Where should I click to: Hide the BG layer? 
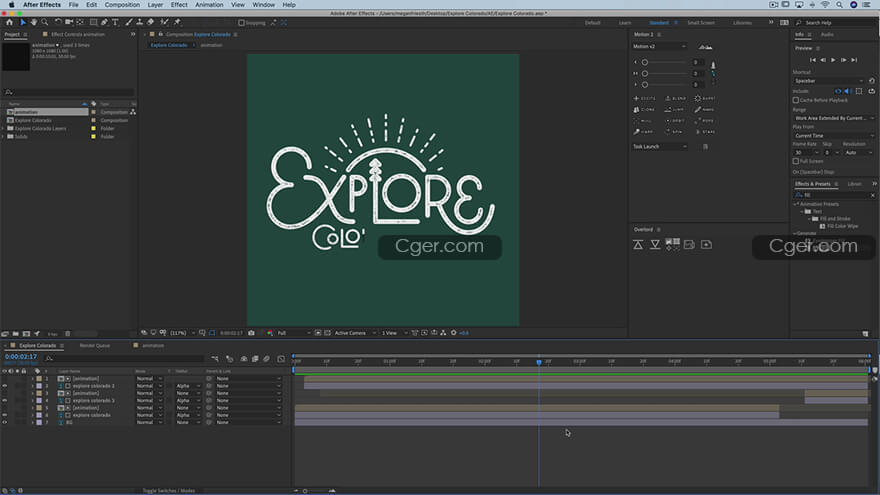point(4,423)
